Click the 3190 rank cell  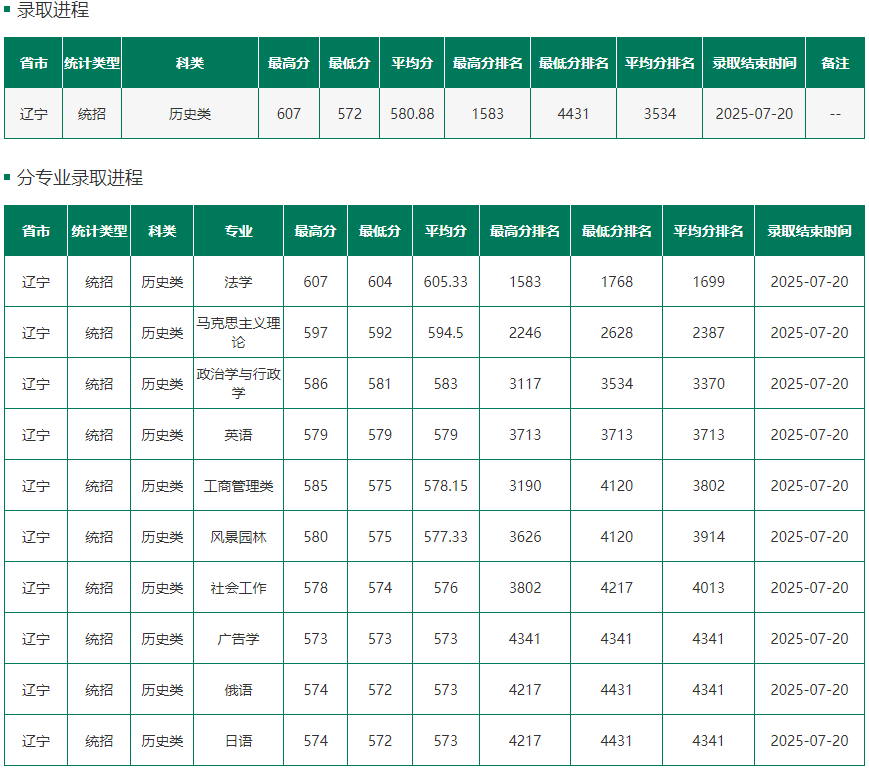click(525, 486)
